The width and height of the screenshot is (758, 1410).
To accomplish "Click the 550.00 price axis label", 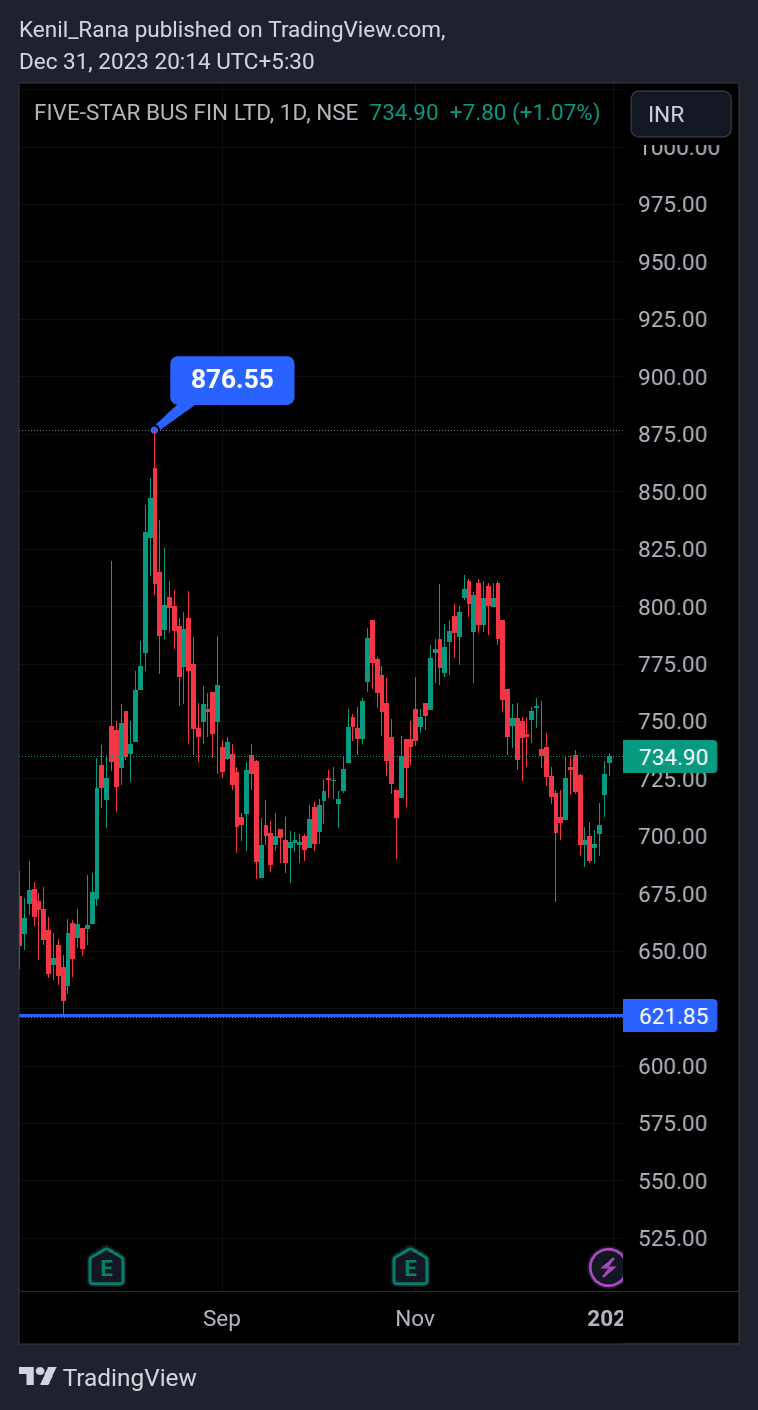I will click(673, 1181).
